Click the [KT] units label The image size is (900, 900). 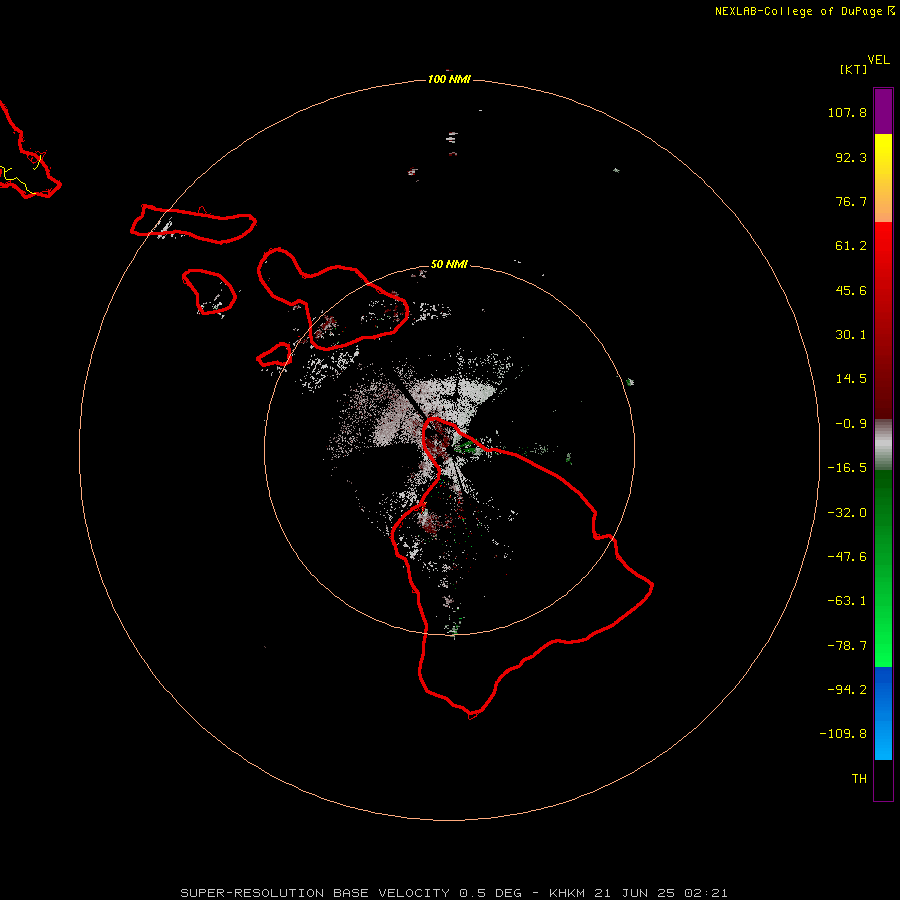(853, 69)
